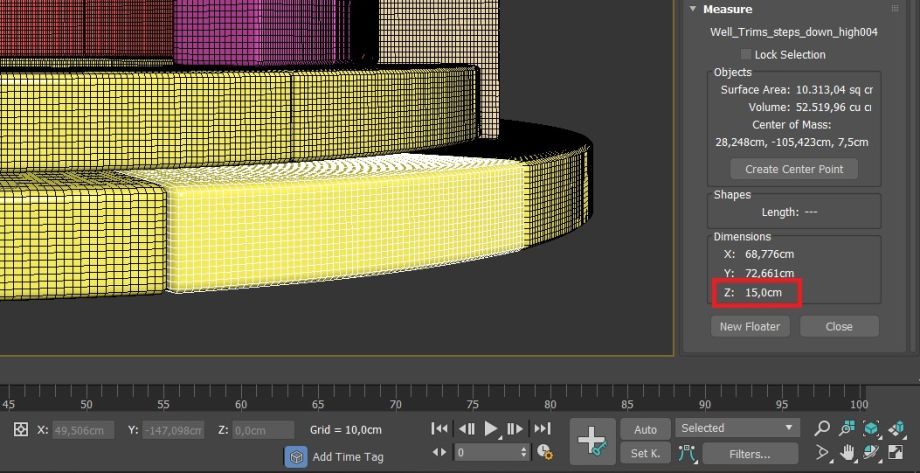Open Time Configuration clock icon
The height and width of the screenshot is (473, 920).
(544, 452)
